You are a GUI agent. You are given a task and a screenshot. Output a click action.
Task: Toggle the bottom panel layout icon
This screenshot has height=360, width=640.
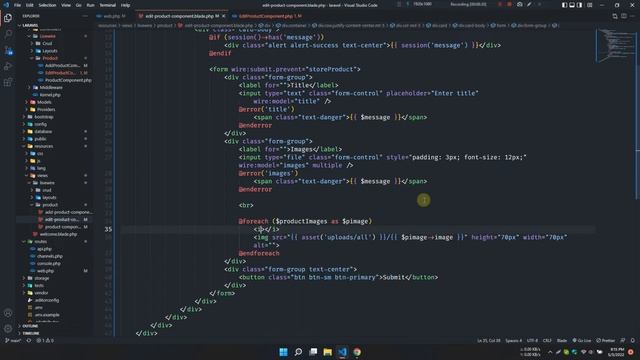(572, 5)
